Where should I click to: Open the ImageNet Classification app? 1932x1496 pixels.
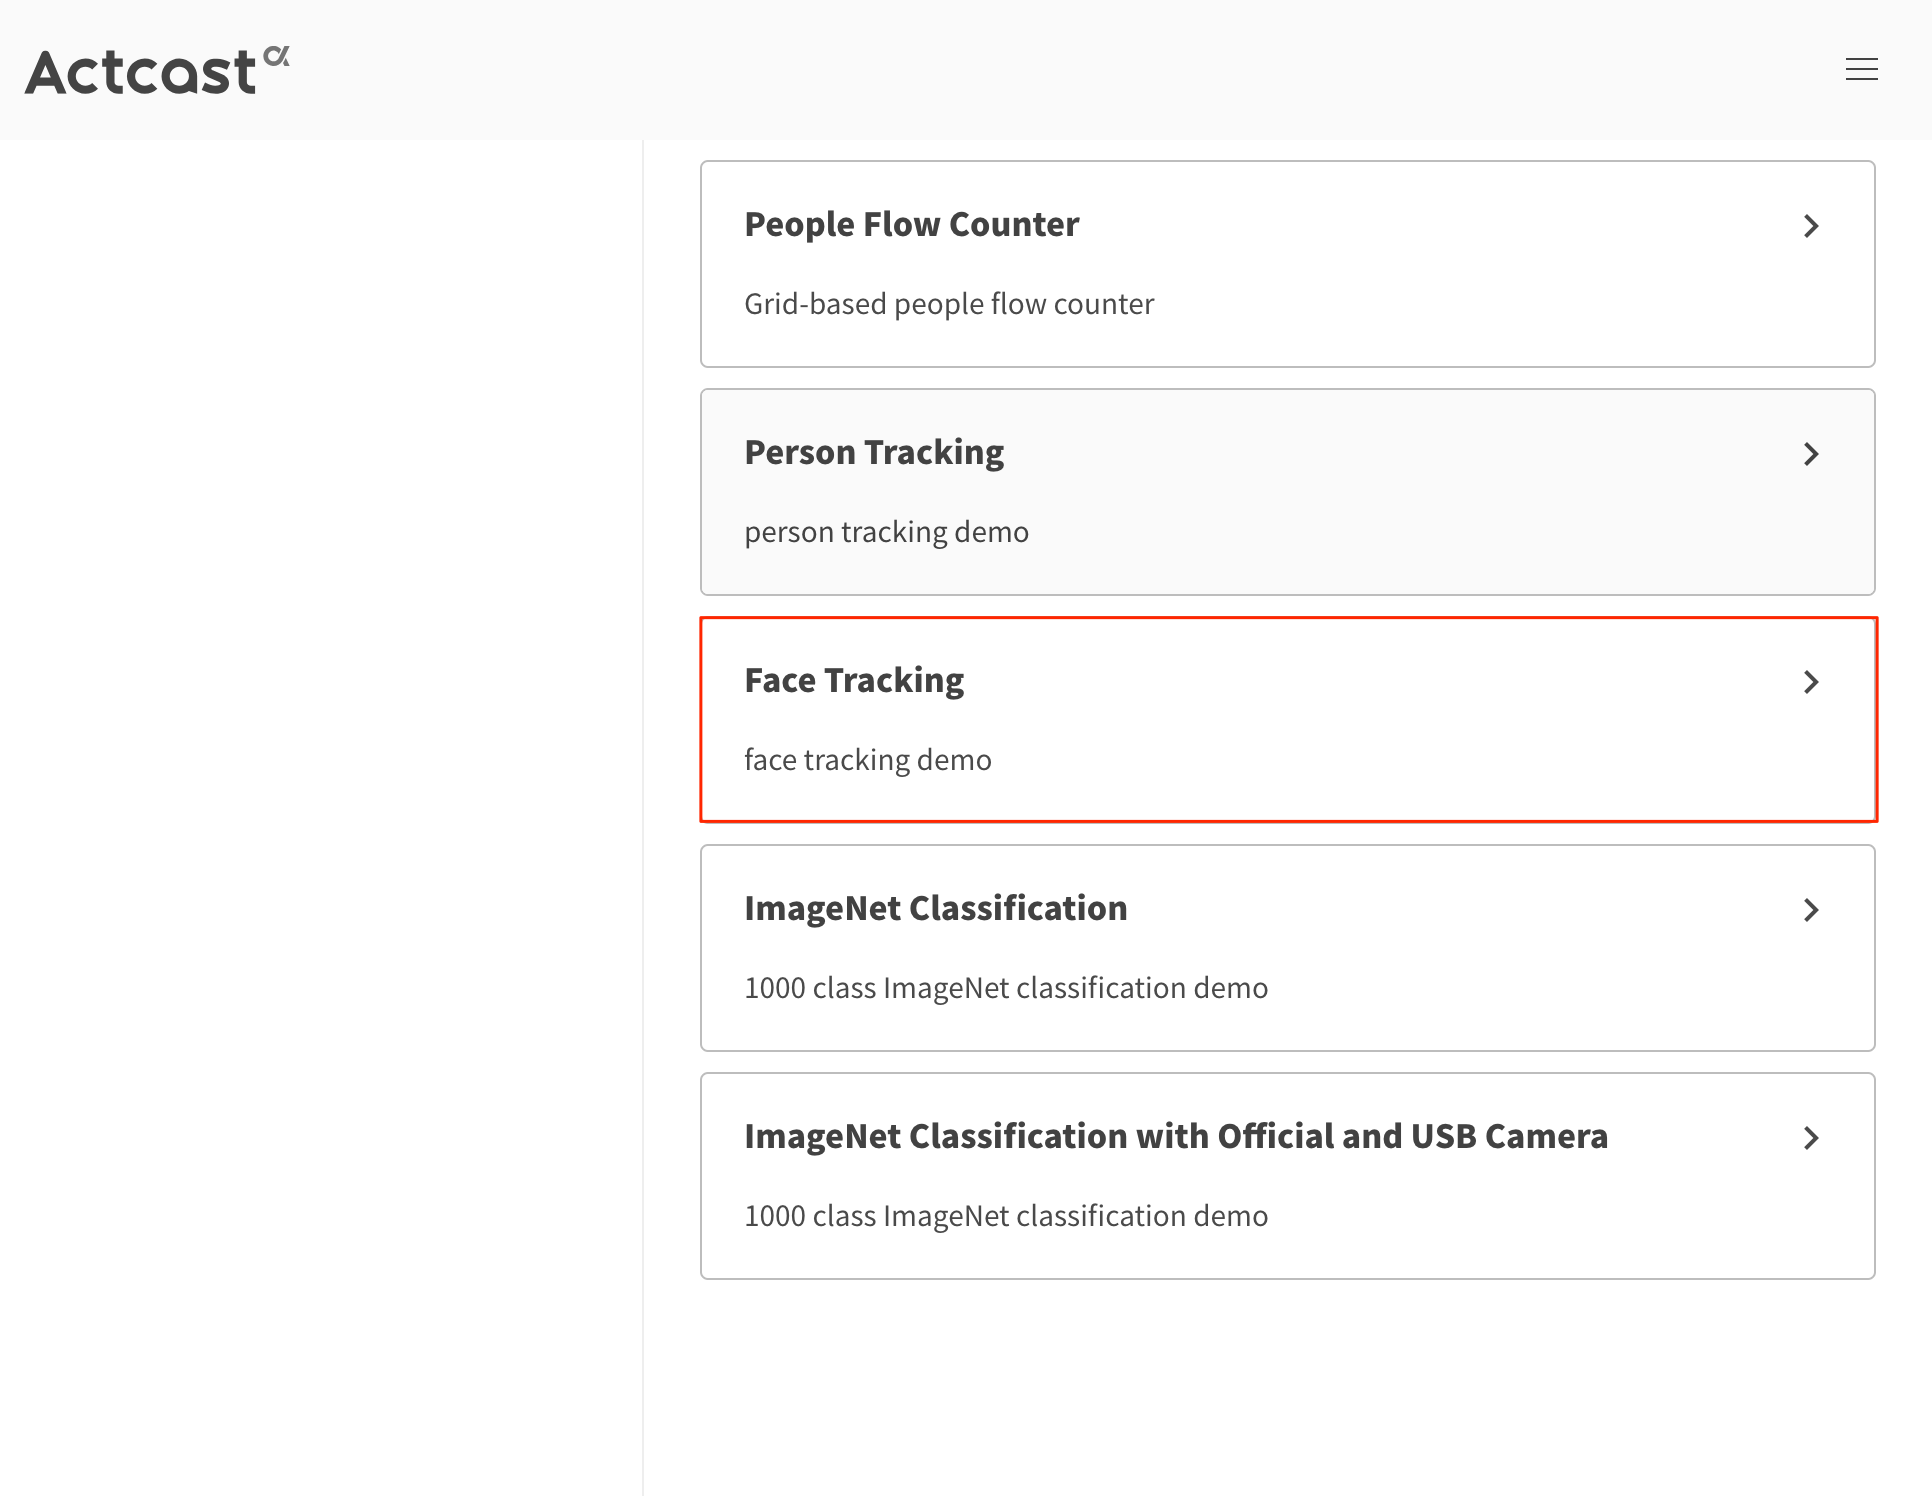936,908
